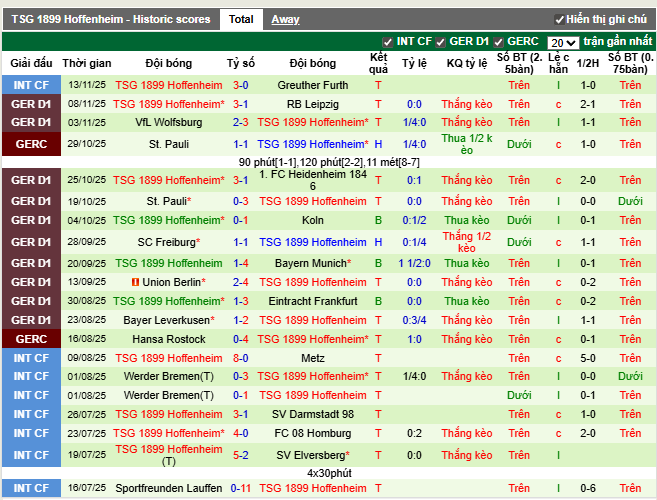Click the Thua 1/2 kèo result for St. Pauli cup
The image size is (657, 500).
pyautogui.click(x=467, y=144)
